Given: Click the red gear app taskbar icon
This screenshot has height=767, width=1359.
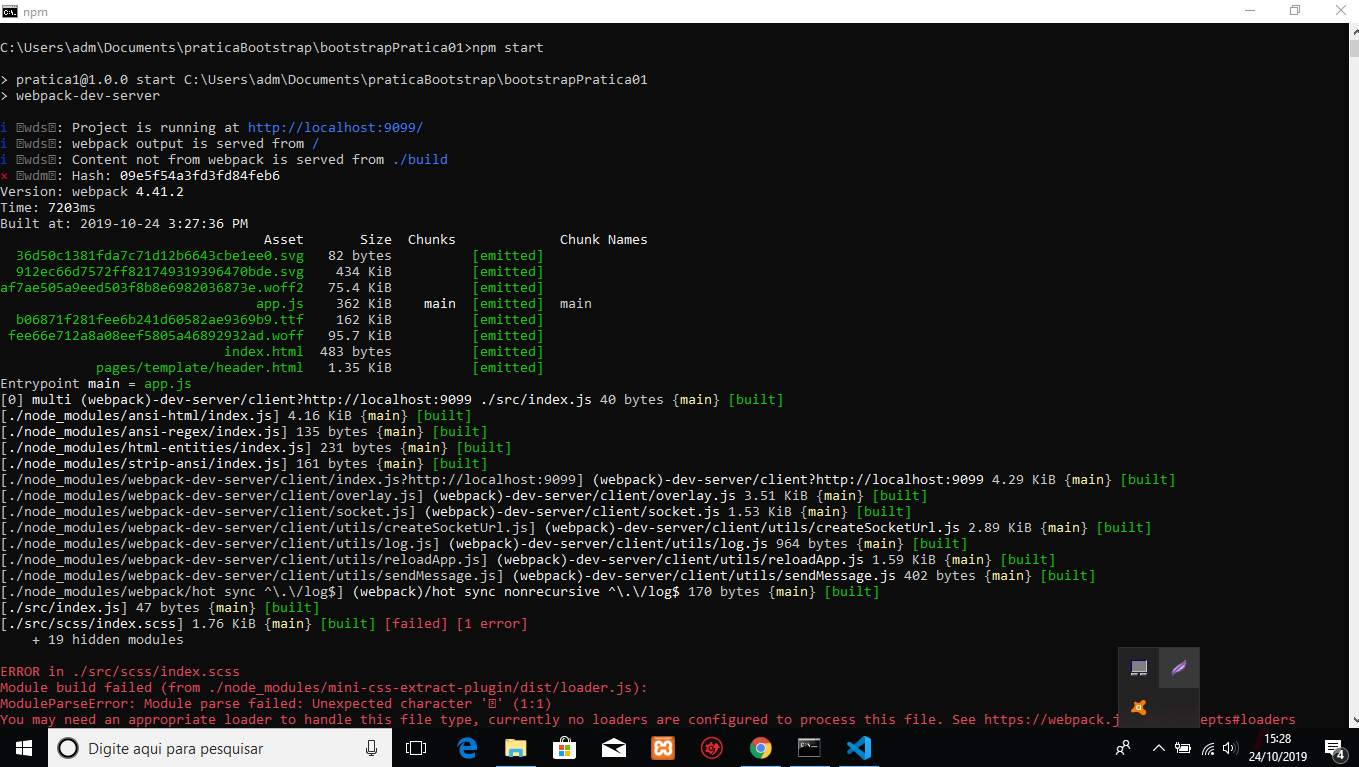Looking at the screenshot, I should point(712,748).
